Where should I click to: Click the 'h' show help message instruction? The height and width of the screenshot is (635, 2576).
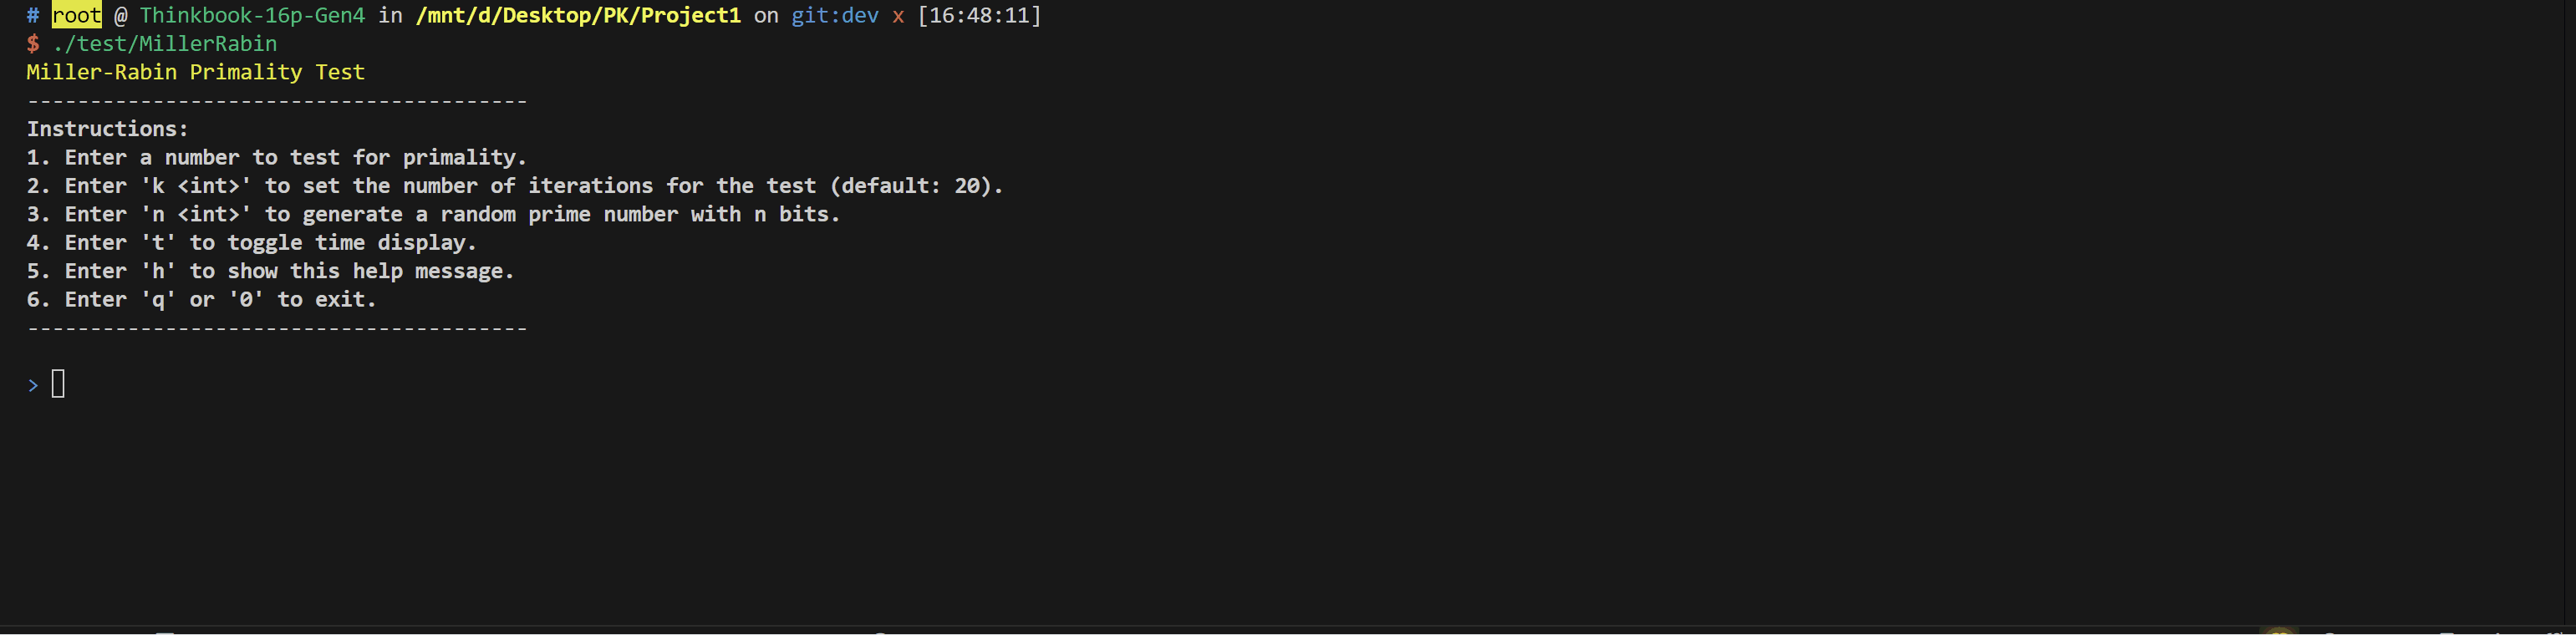270,271
